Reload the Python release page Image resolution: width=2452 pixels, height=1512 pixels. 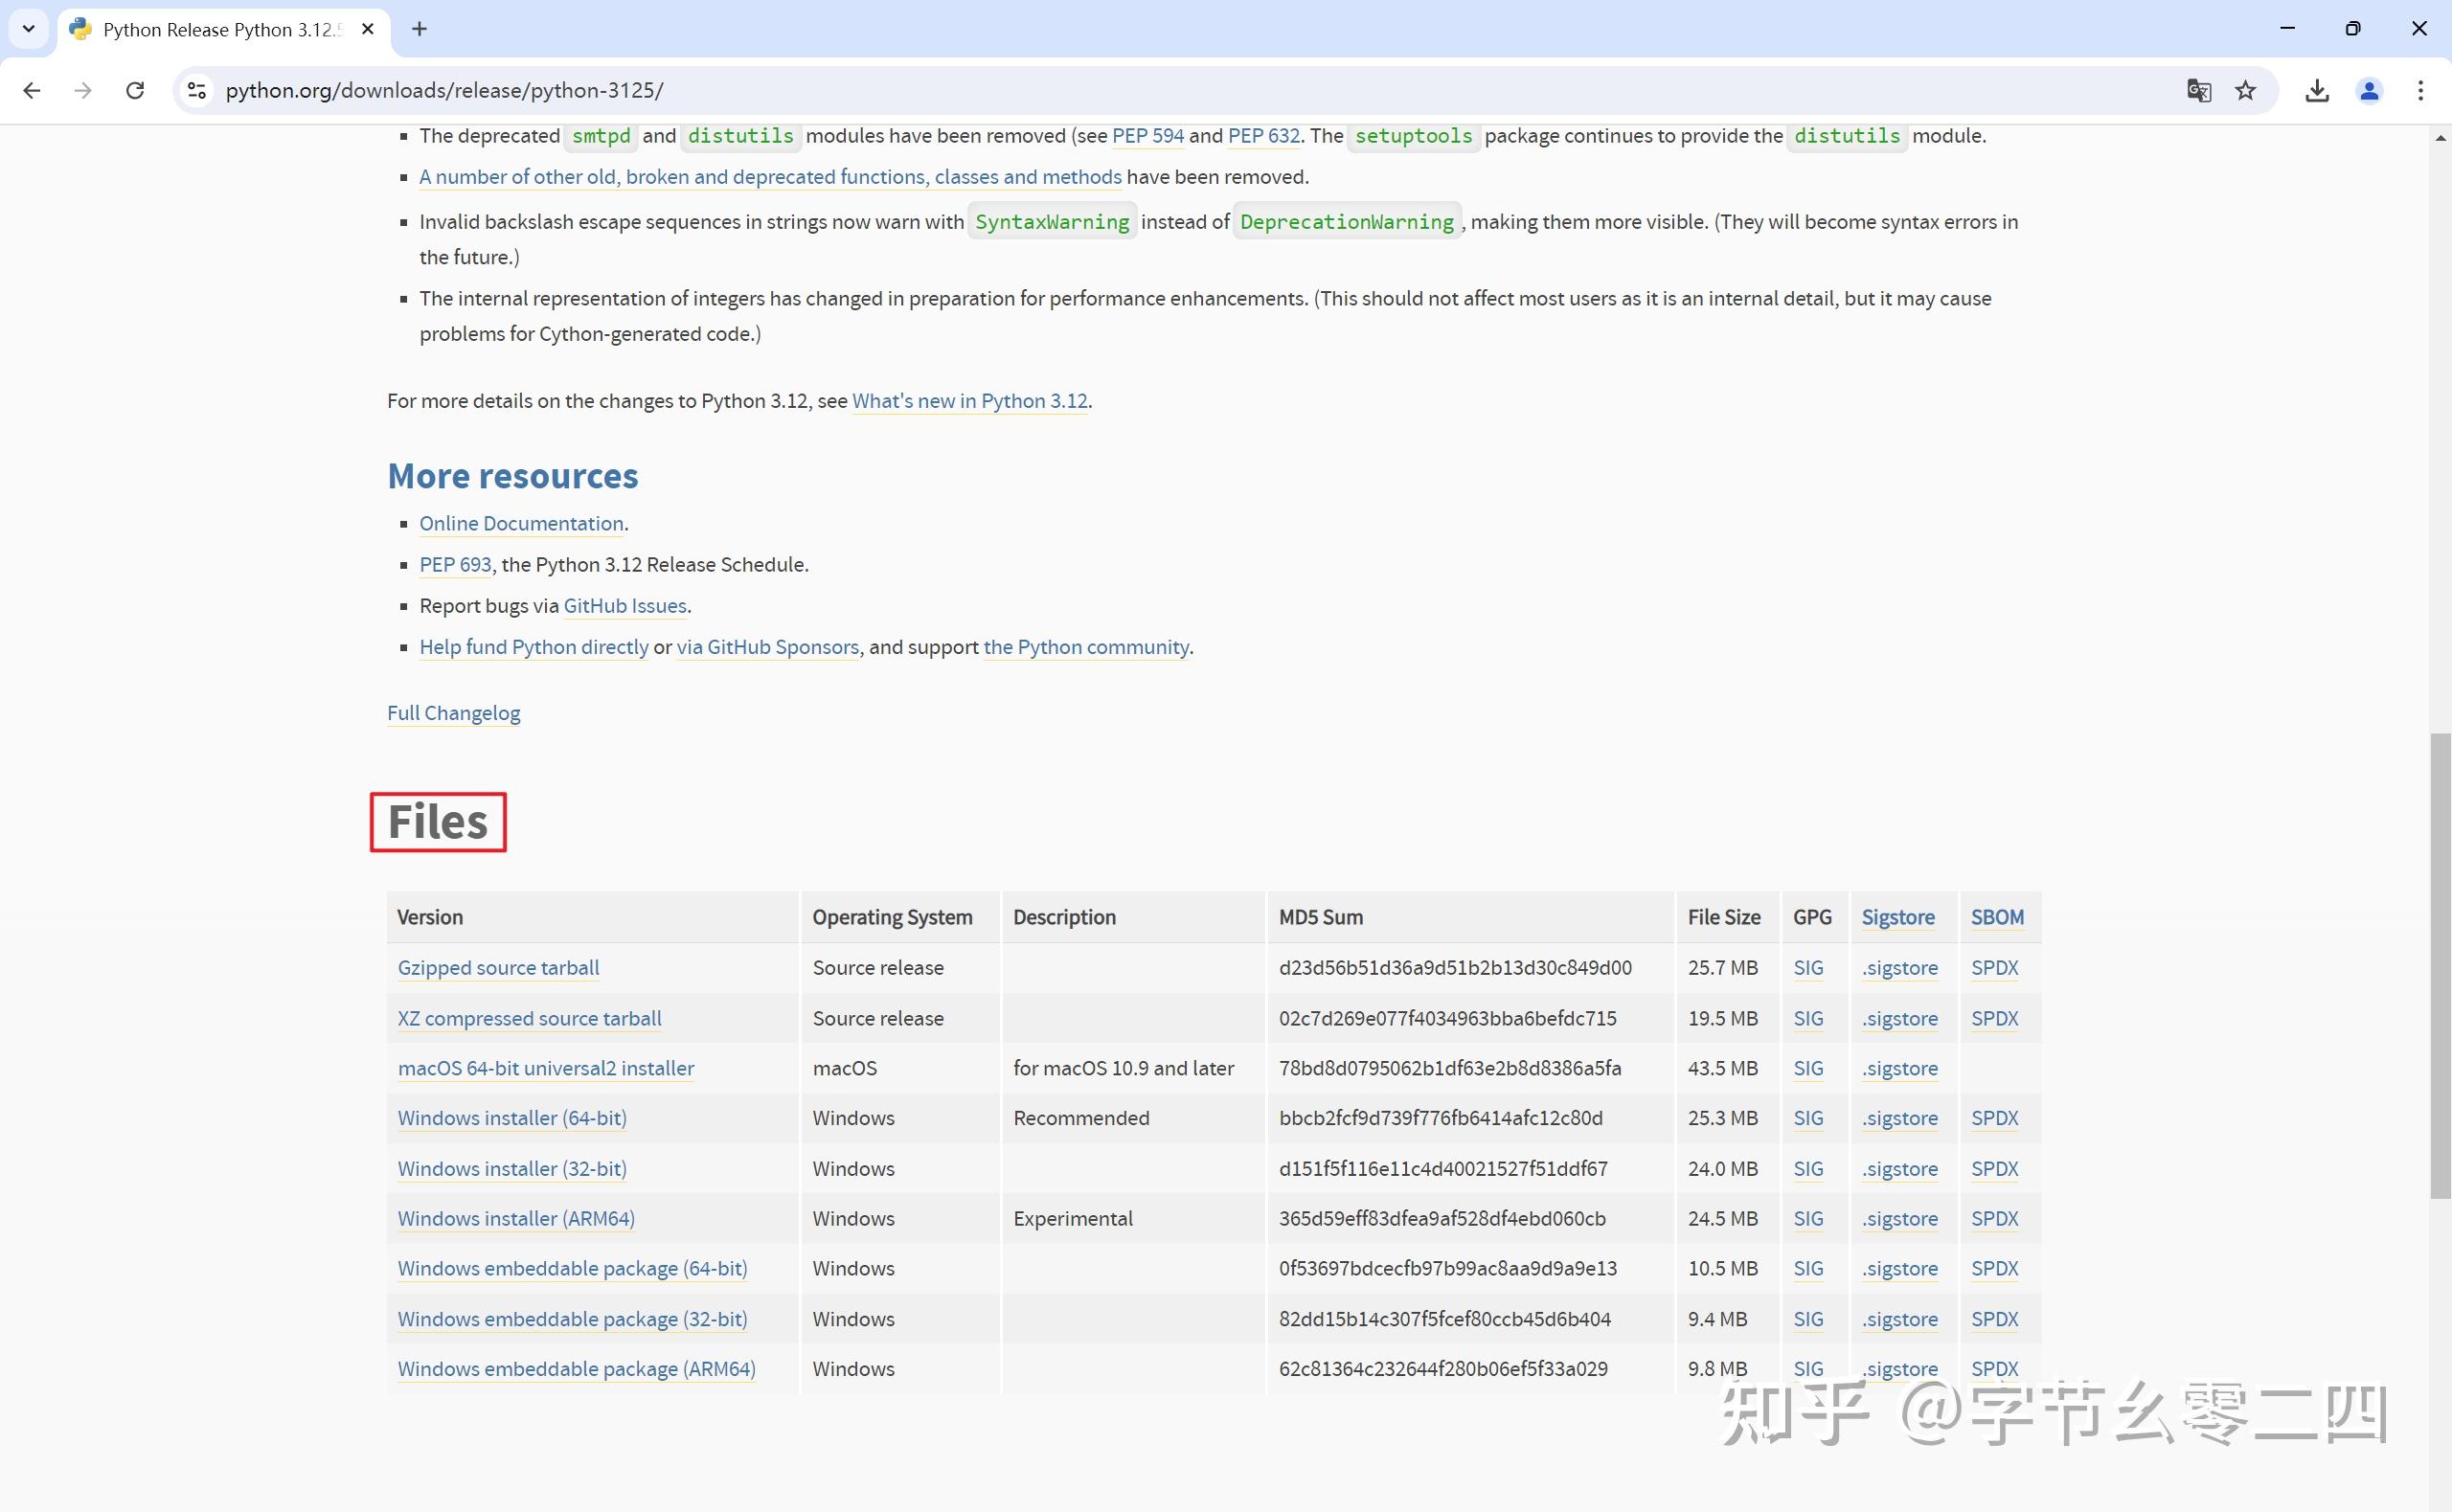click(x=135, y=90)
